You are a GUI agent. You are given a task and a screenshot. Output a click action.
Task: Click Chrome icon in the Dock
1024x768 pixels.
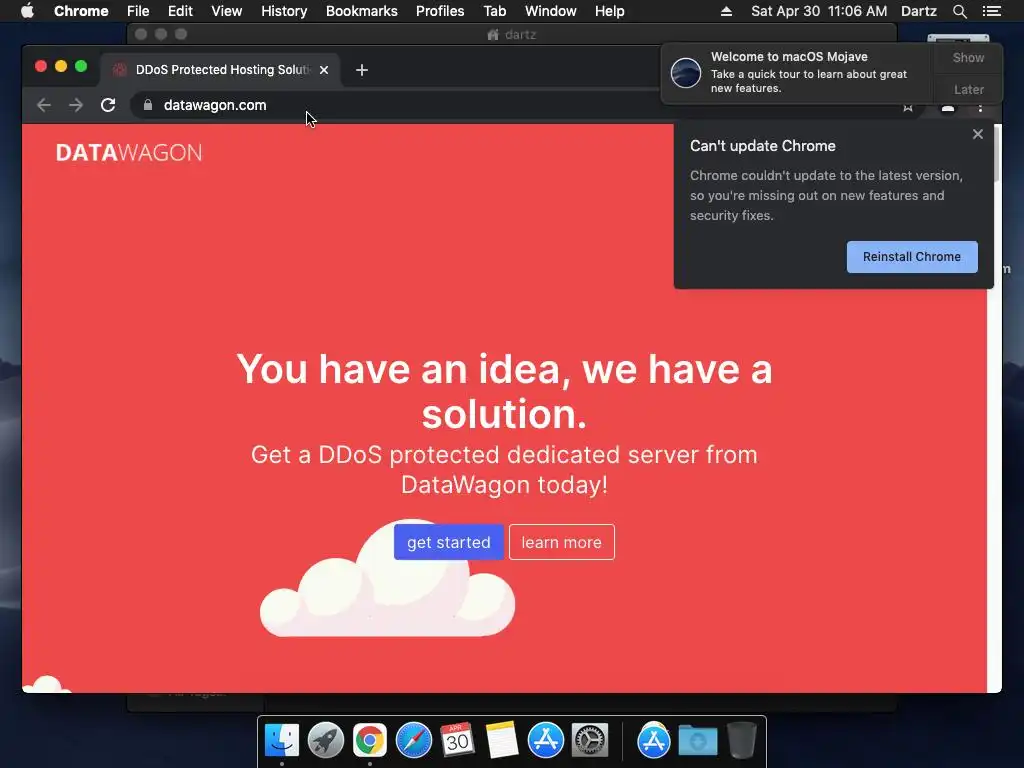click(x=370, y=740)
